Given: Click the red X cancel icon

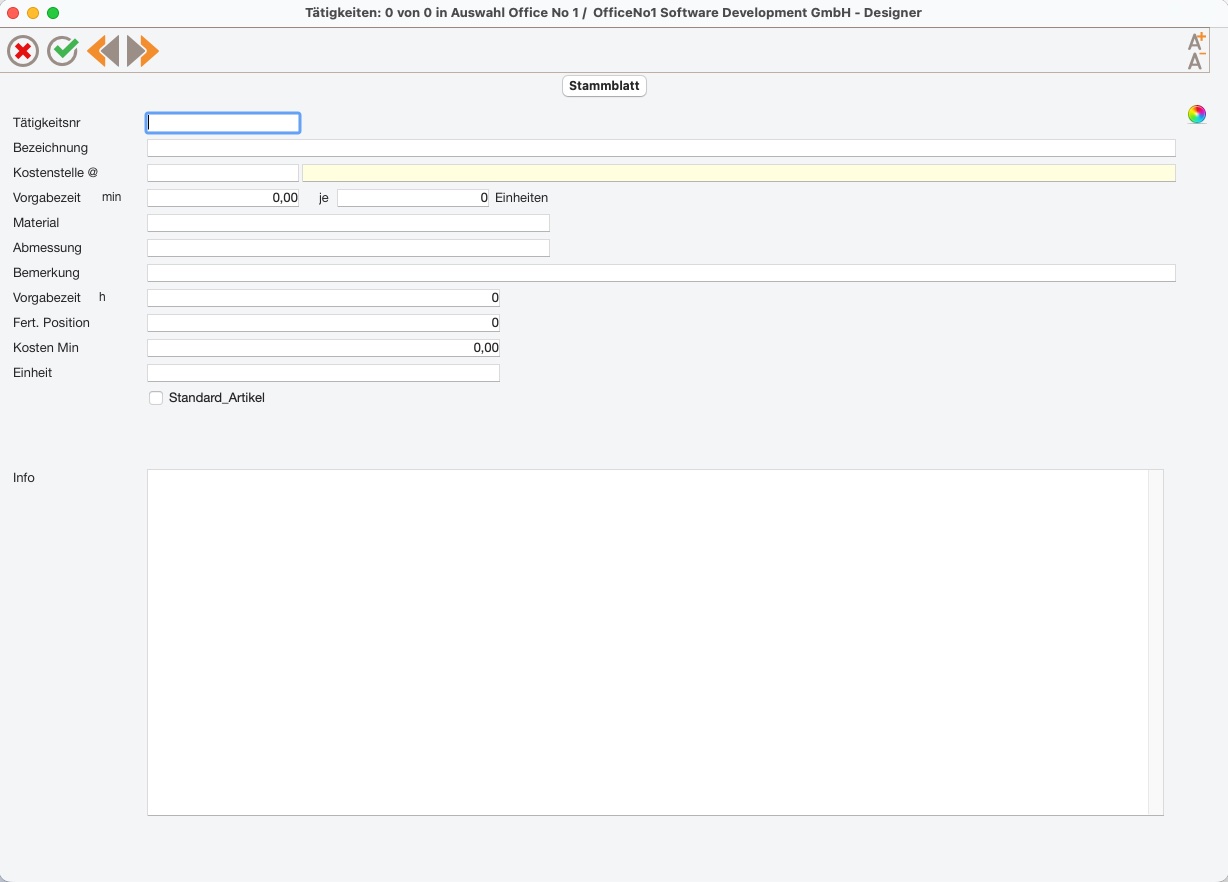Looking at the screenshot, I should (23, 51).
